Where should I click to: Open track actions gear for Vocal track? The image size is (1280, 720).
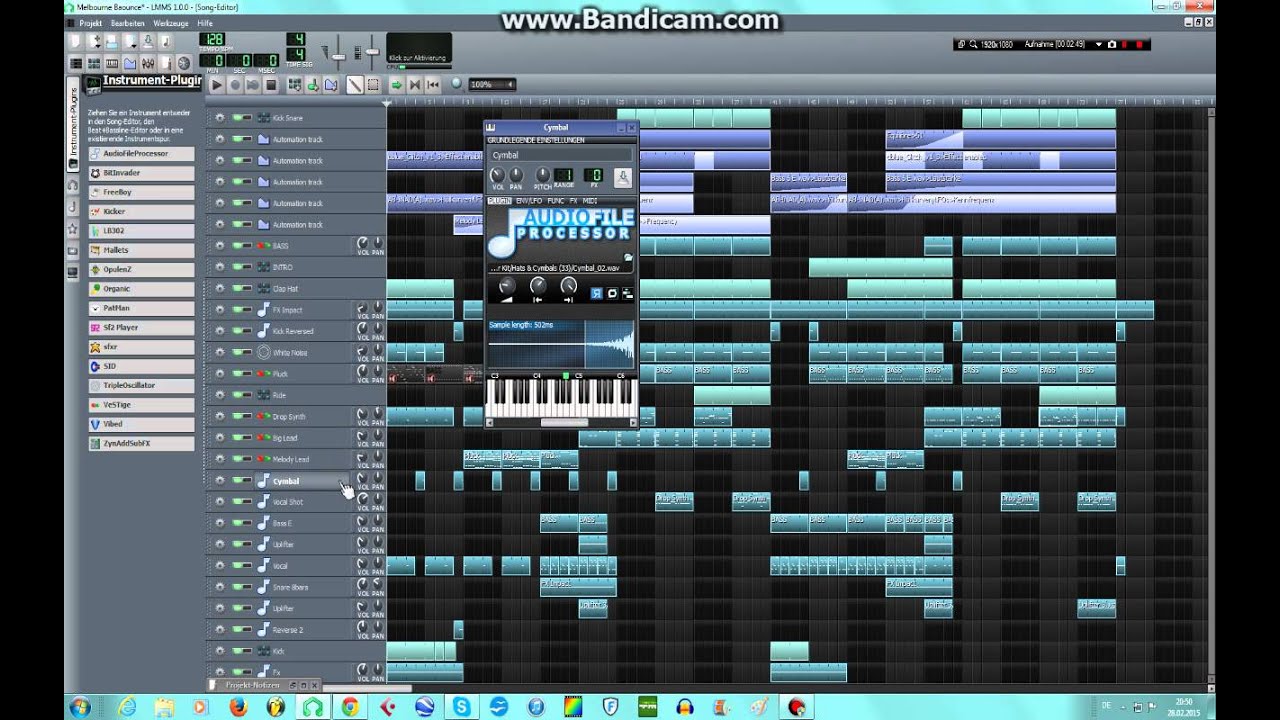tap(219, 565)
